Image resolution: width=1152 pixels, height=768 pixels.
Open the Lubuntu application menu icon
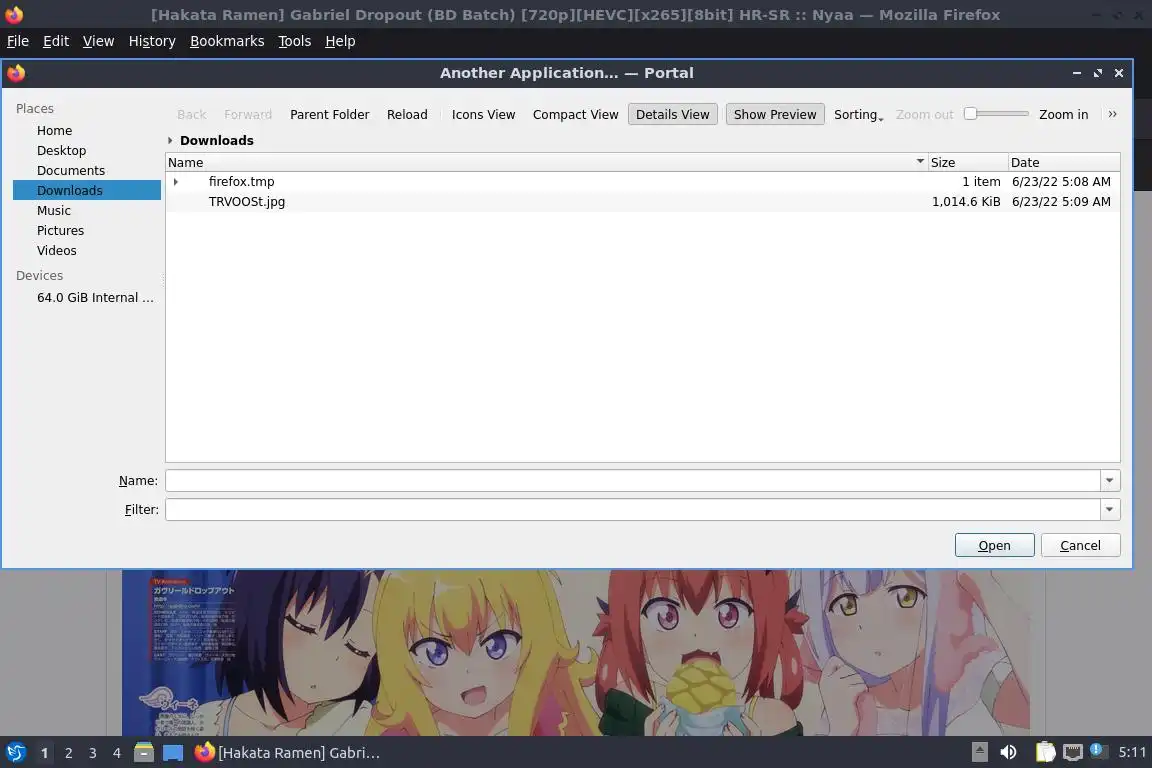tap(15, 753)
